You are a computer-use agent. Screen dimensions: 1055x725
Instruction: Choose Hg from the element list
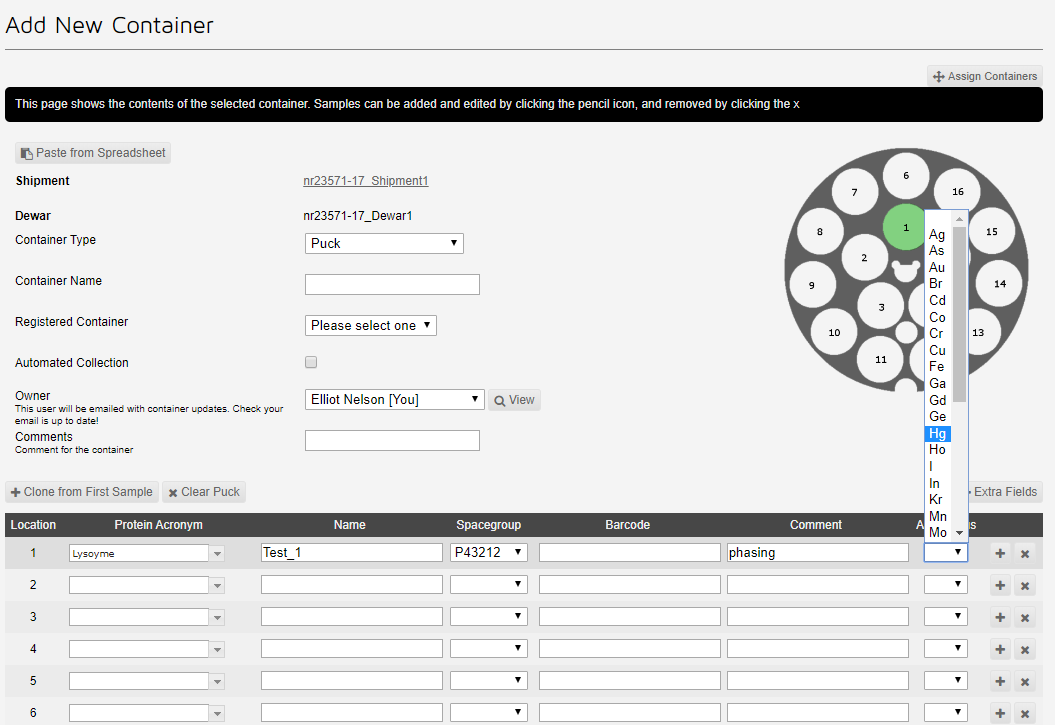click(938, 434)
